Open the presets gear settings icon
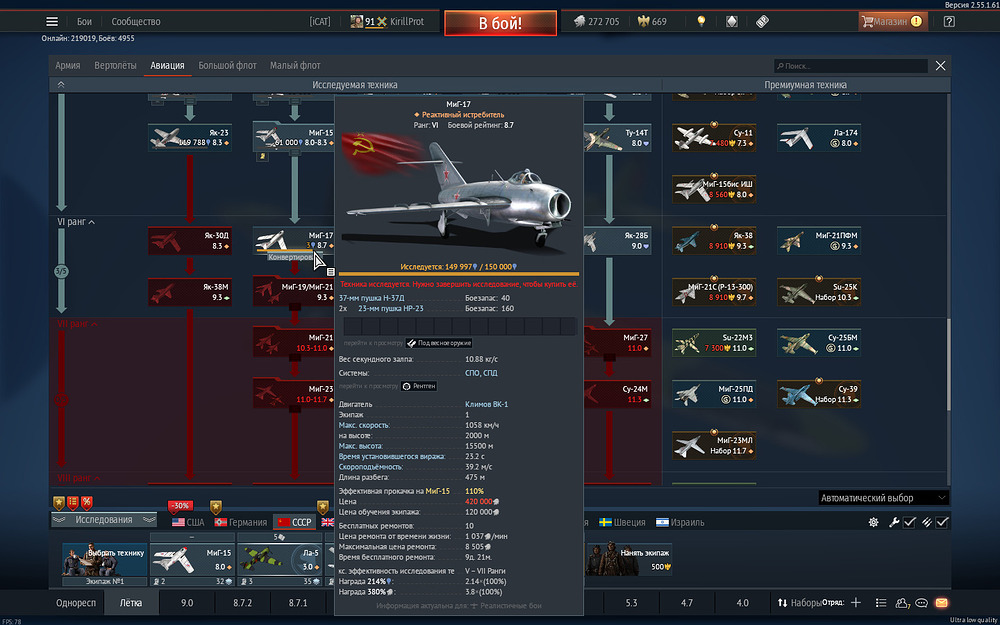The image size is (1000, 625). 873,522
